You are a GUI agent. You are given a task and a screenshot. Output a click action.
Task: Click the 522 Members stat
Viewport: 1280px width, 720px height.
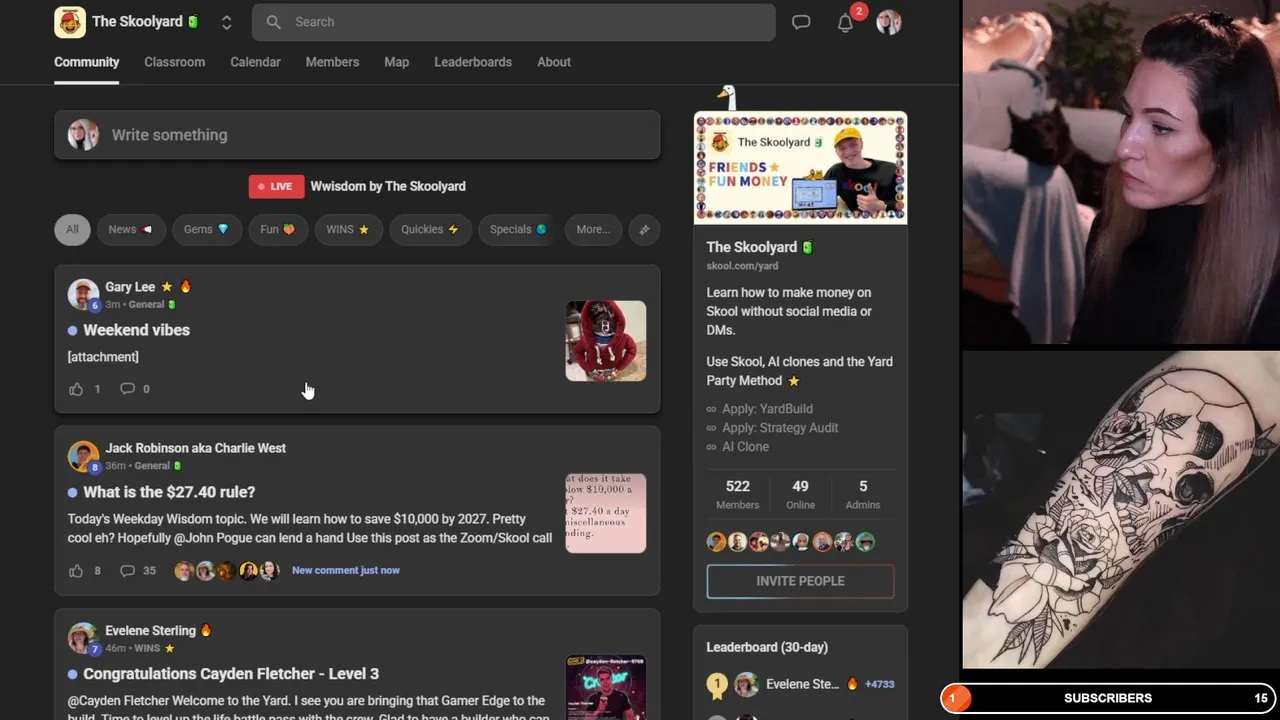(x=738, y=494)
